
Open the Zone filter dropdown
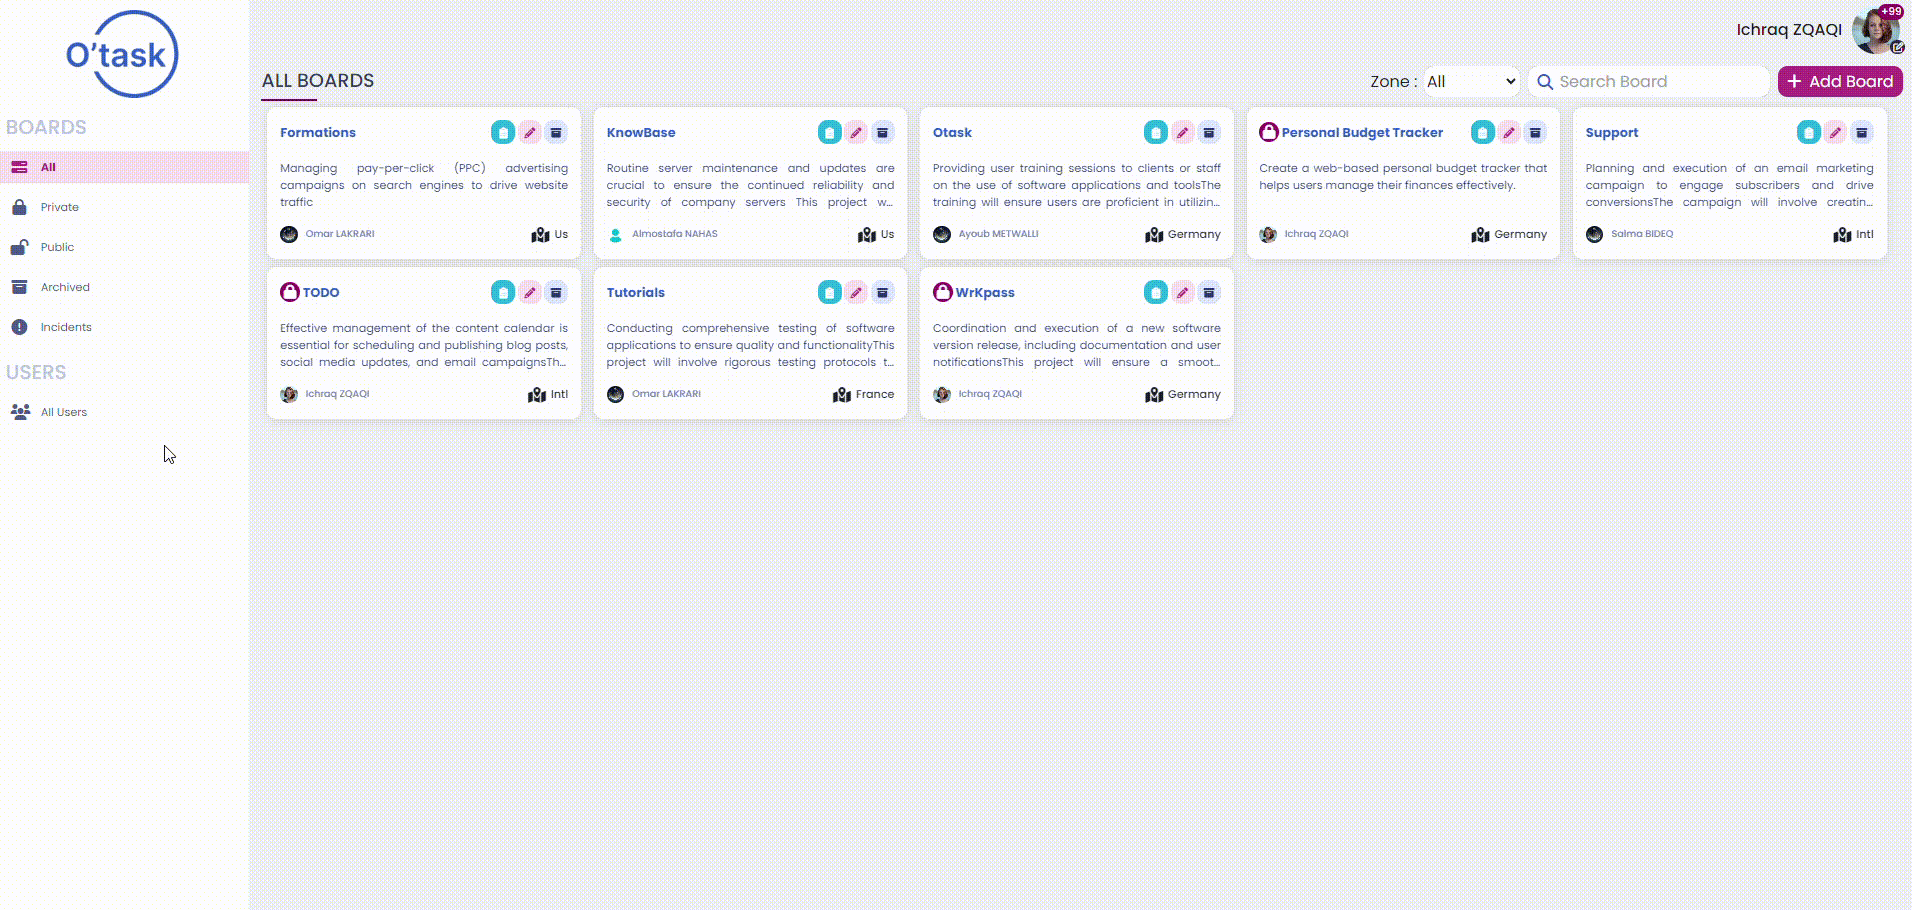point(1471,82)
